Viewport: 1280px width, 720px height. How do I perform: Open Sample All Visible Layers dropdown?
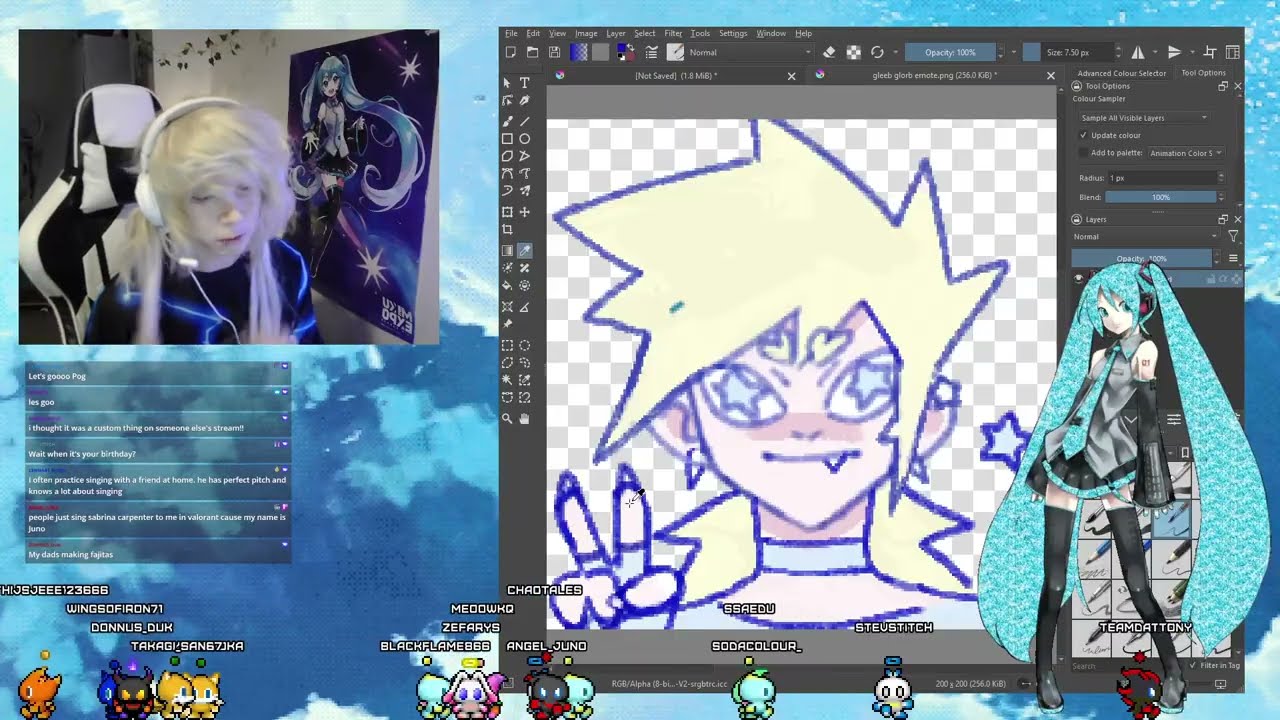[1144, 118]
